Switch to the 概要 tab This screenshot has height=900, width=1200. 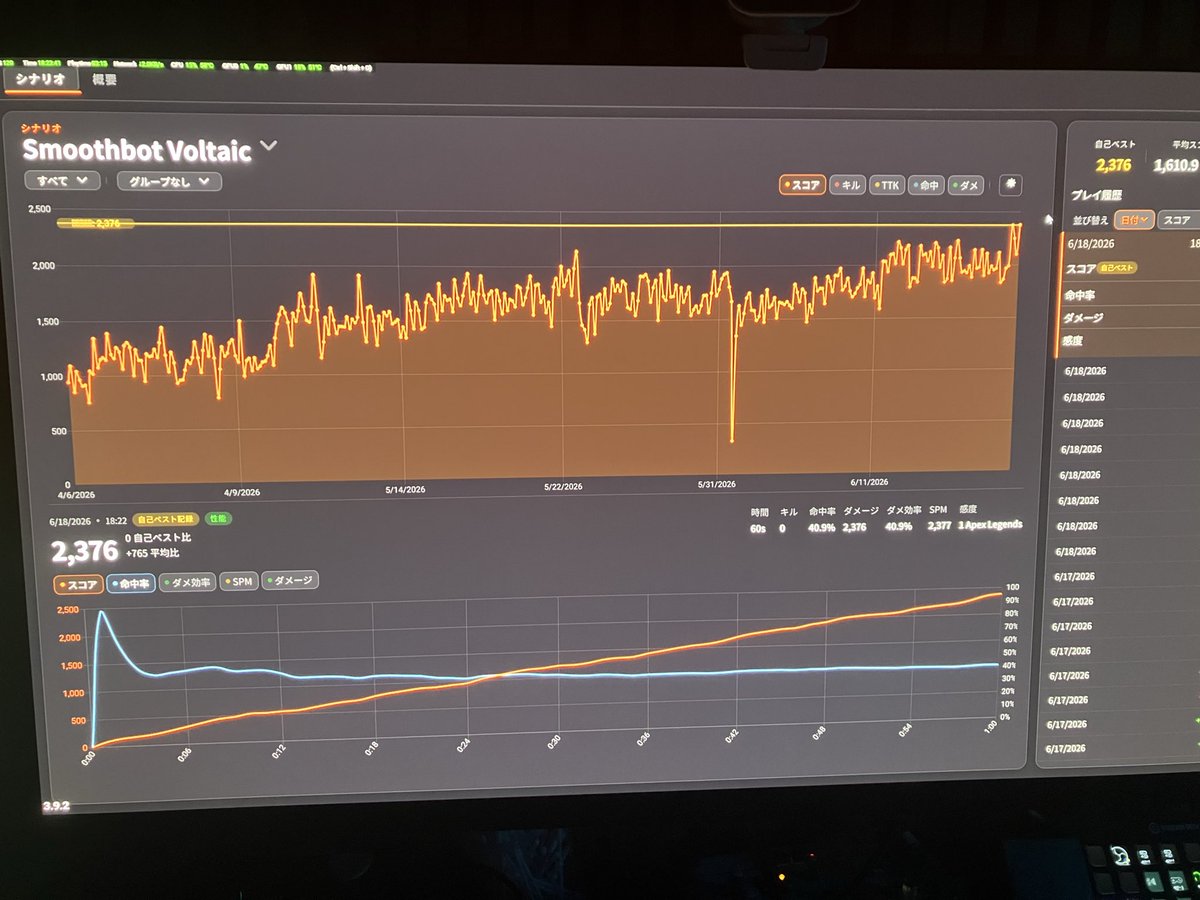click(104, 79)
